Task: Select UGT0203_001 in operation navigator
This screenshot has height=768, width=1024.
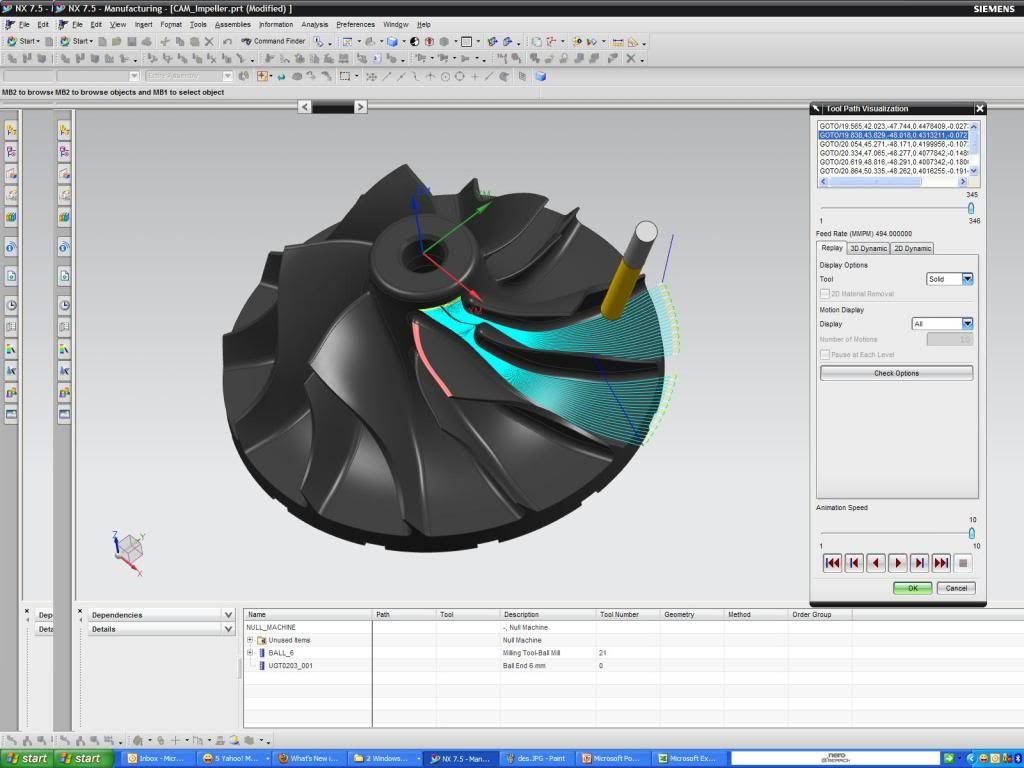Action: coord(290,665)
